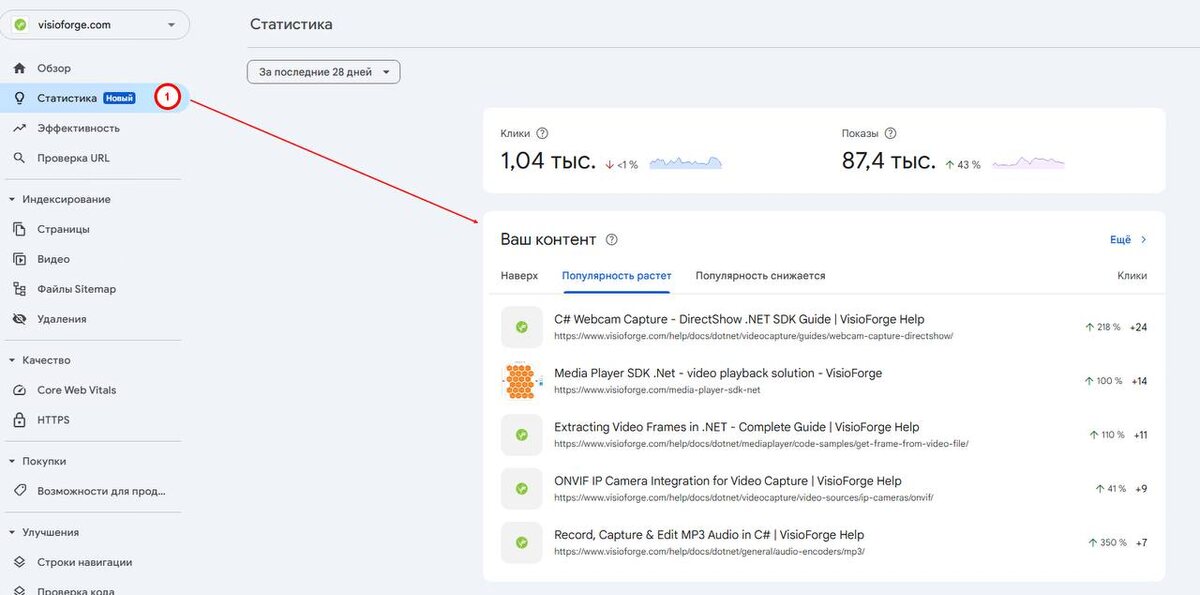
Task: Click the thumbnail of C# Webcam Capture row
Action: [x=521, y=327]
